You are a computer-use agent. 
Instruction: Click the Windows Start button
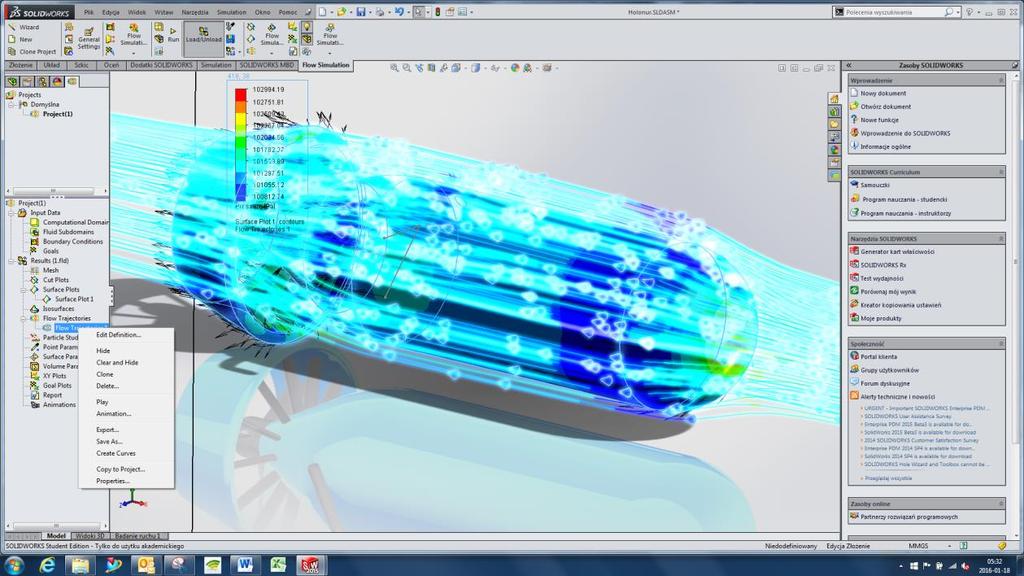tap(14, 564)
